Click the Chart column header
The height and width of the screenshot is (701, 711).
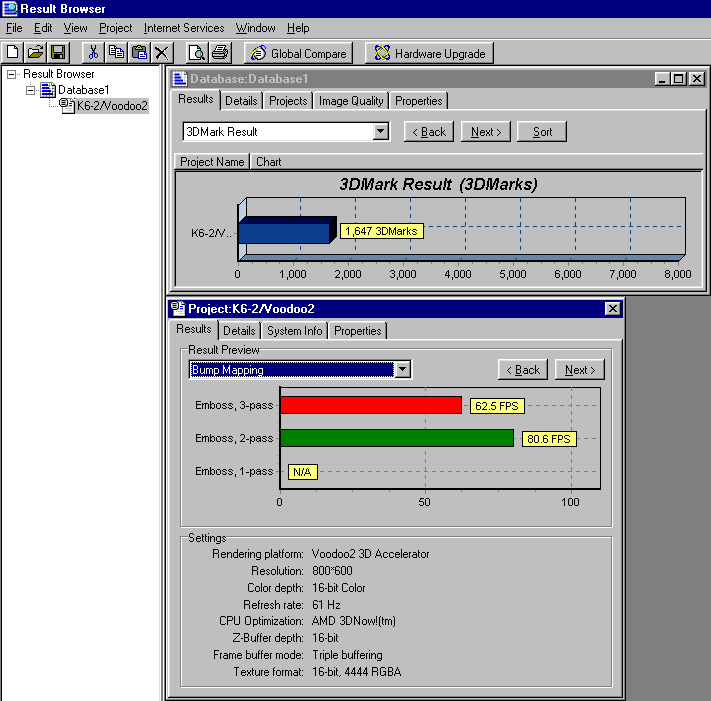[269, 162]
